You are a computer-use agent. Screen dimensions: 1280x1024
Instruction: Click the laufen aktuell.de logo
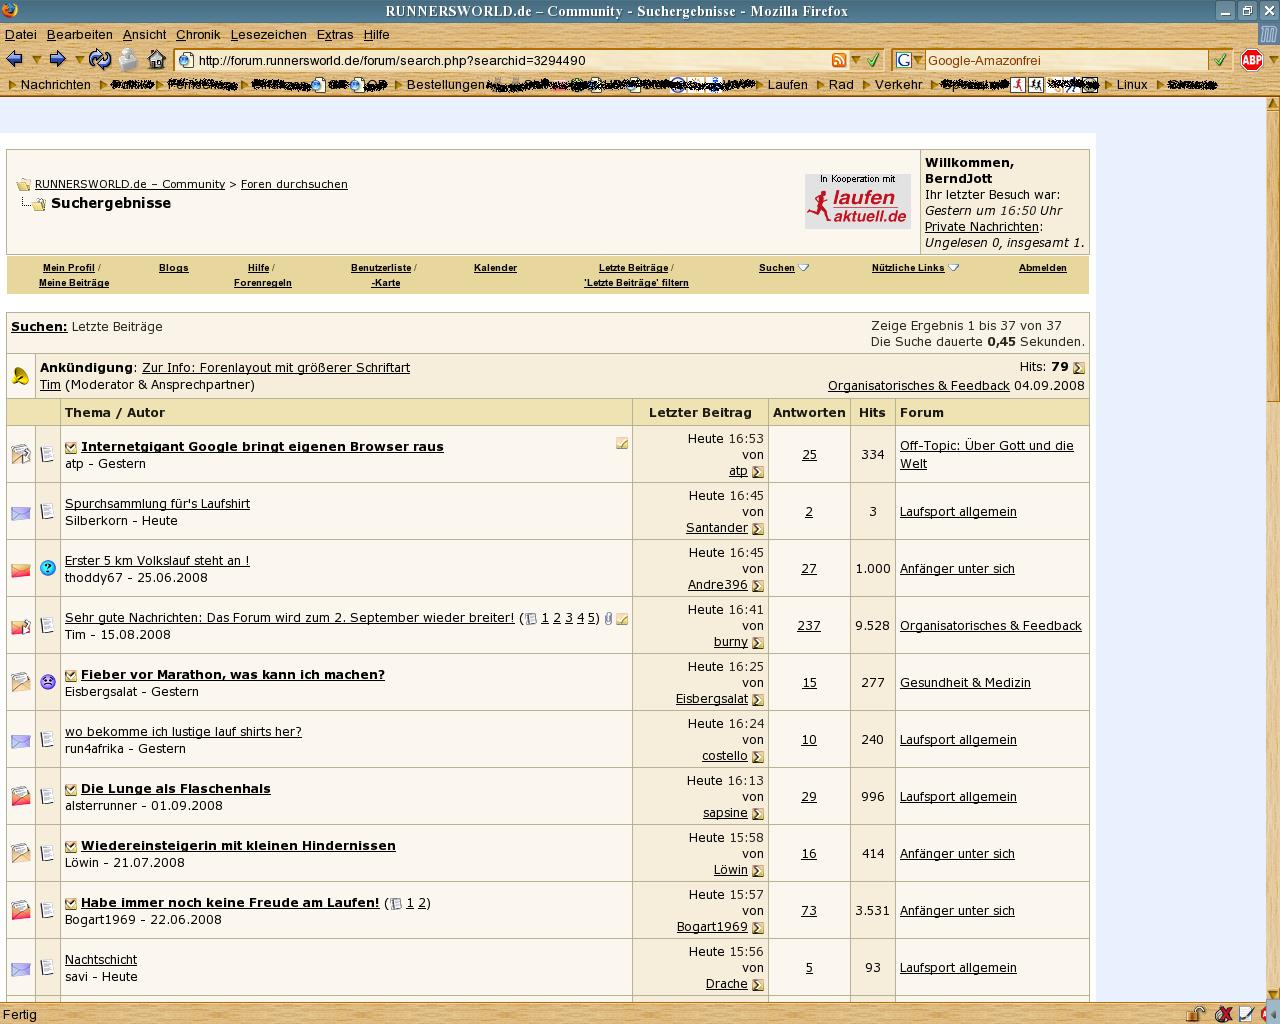coord(857,201)
